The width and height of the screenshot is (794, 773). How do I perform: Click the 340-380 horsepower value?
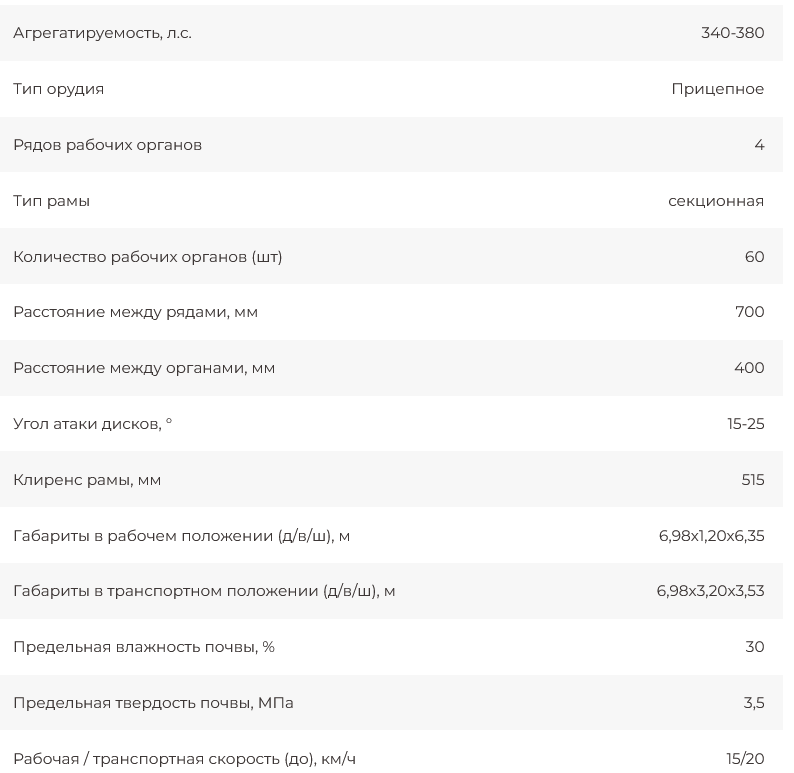click(732, 33)
